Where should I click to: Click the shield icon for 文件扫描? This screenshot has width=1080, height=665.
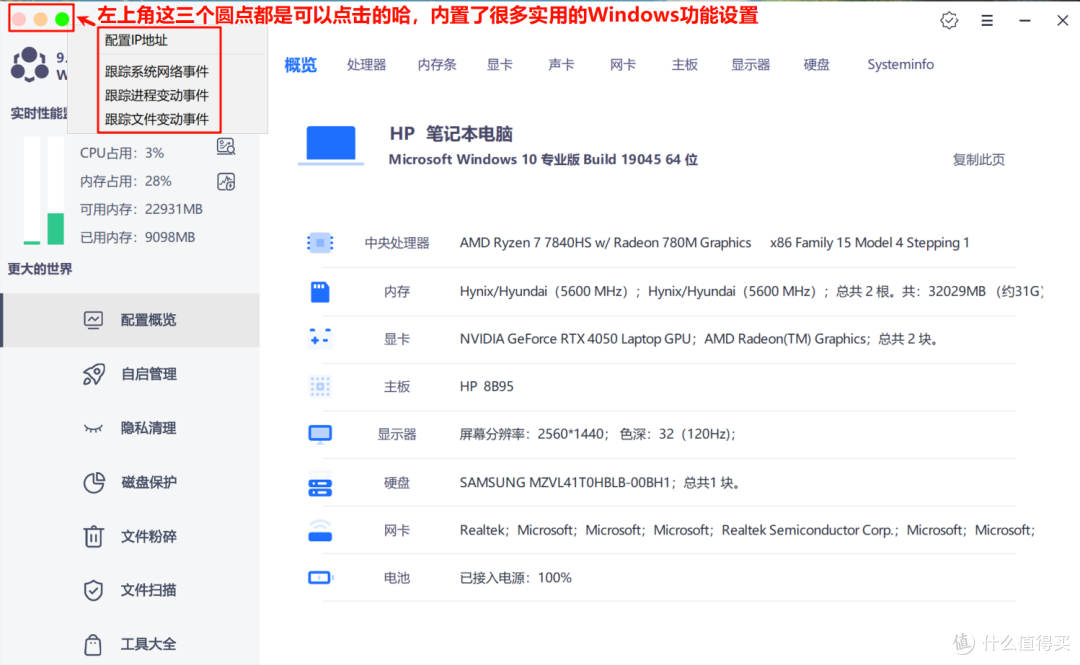point(93,591)
